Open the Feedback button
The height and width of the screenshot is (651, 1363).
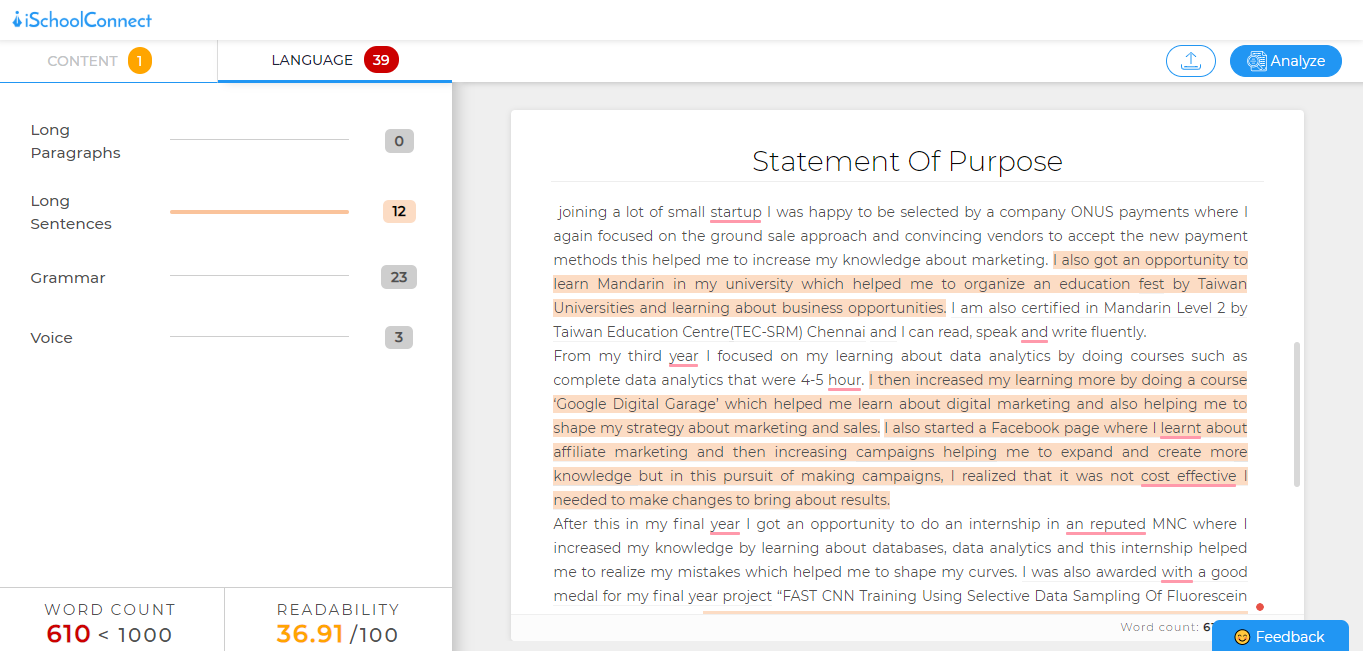tap(1279, 637)
